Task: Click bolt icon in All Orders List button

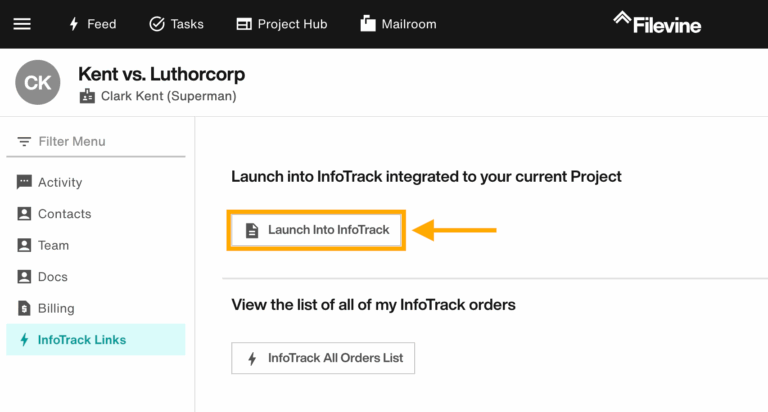Action: coord(252,359)
